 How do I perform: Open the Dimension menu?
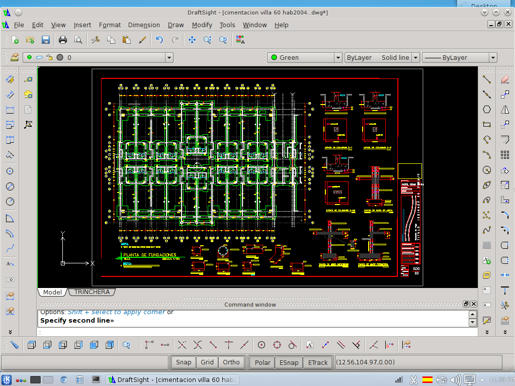click(x=144, y=25)
